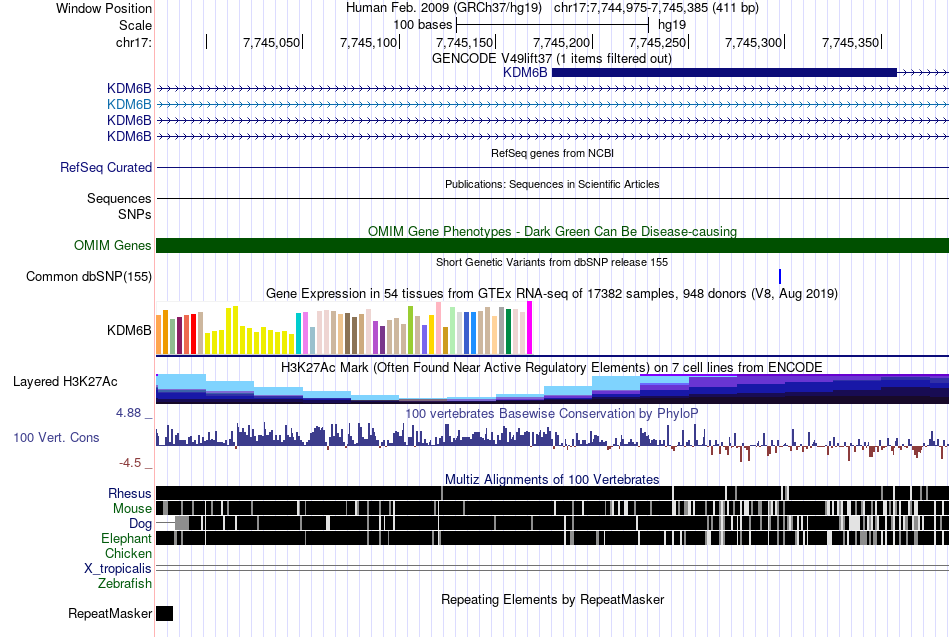
Task: Click the KDM6B label beside the exon block
Action: click(525, 73)
